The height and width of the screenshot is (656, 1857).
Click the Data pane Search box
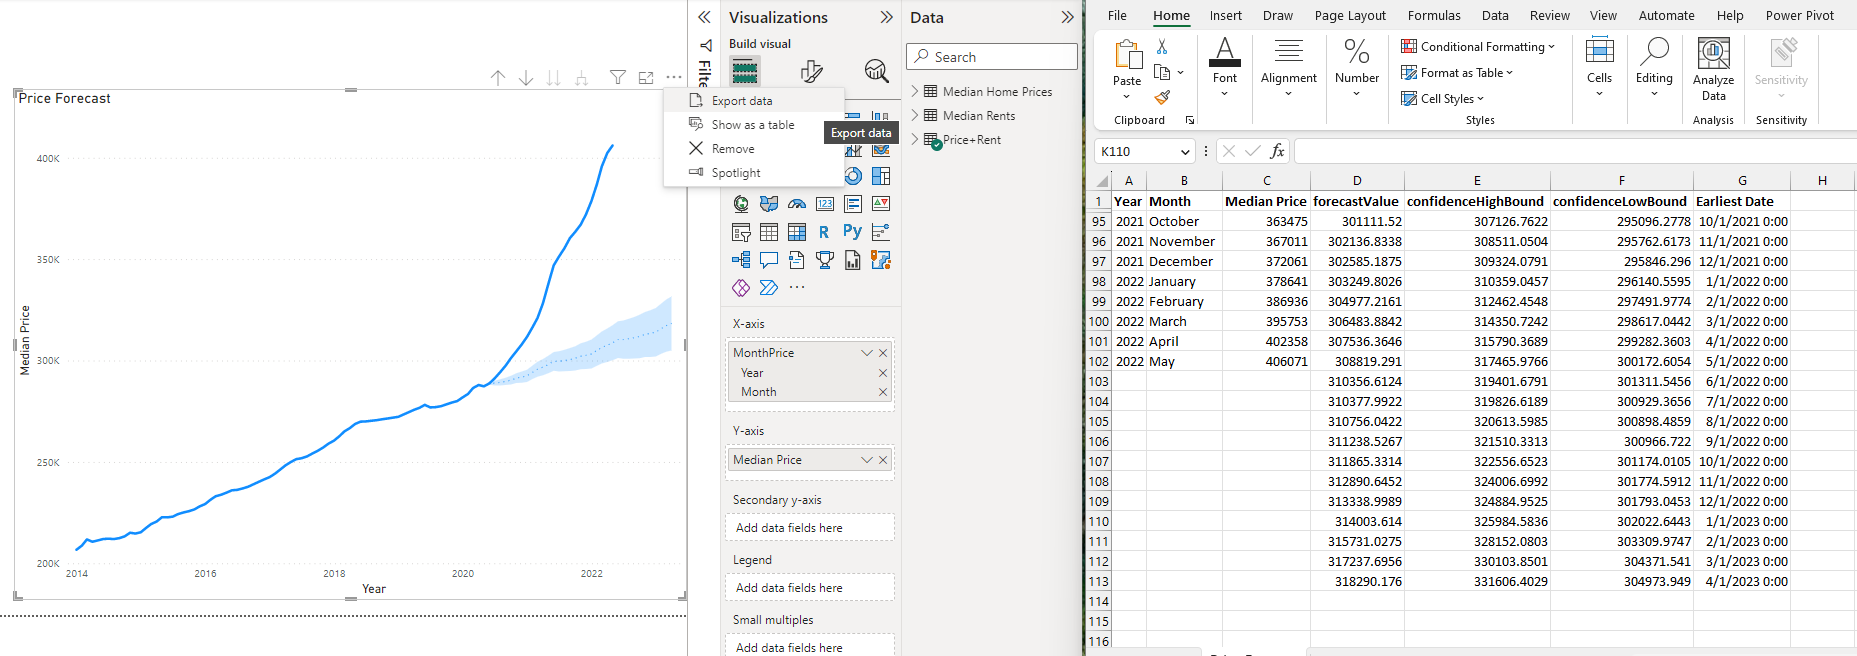[x=992, y=57]
